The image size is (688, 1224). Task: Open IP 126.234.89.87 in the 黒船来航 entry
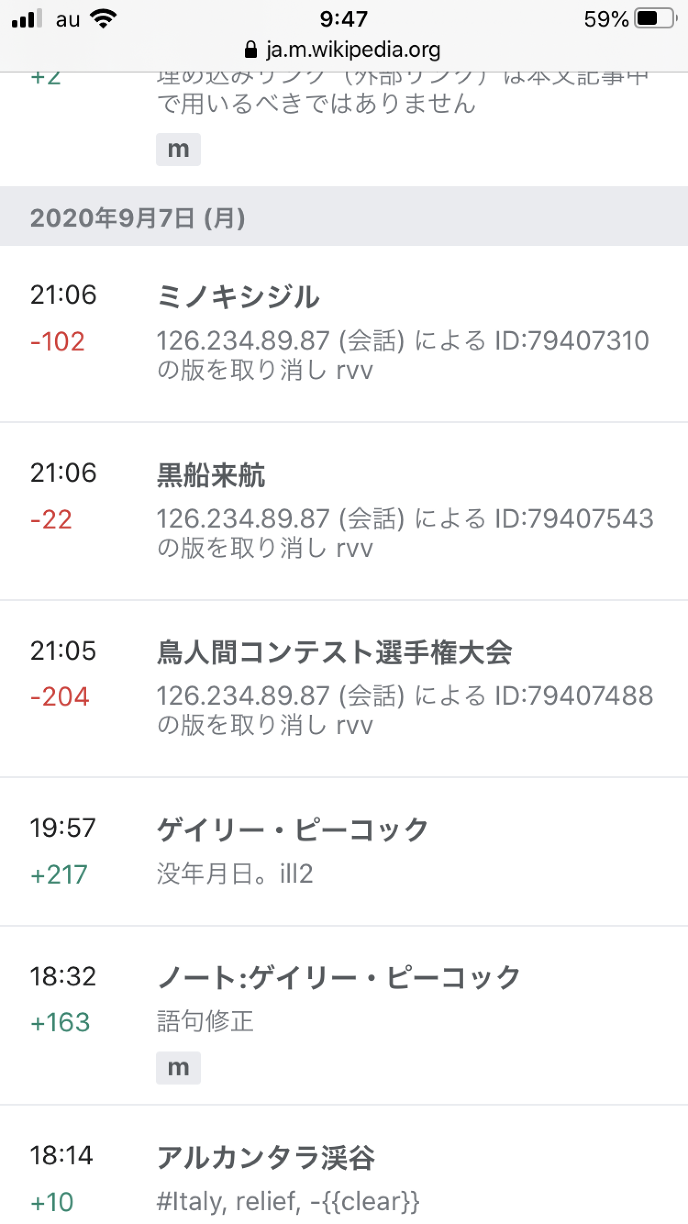[243, 519]
